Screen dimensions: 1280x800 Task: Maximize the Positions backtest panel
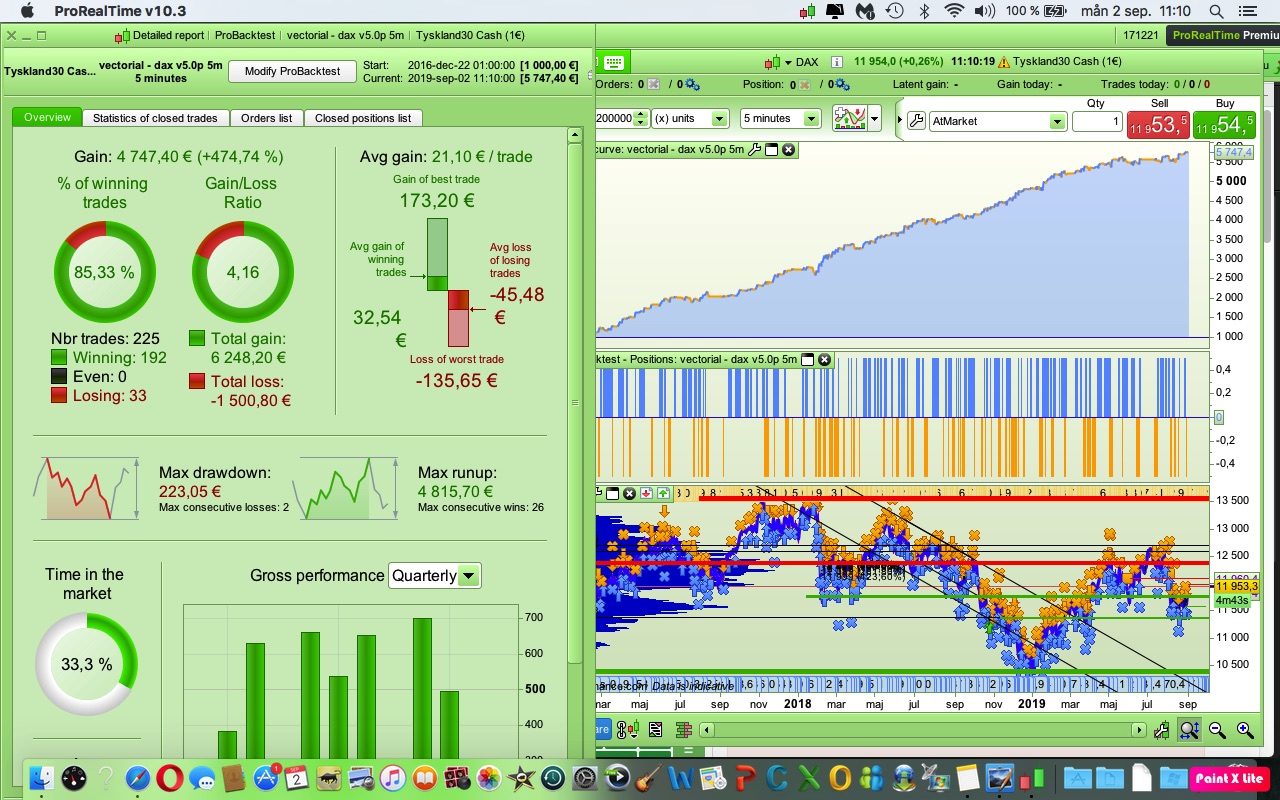tap(808, 359)
